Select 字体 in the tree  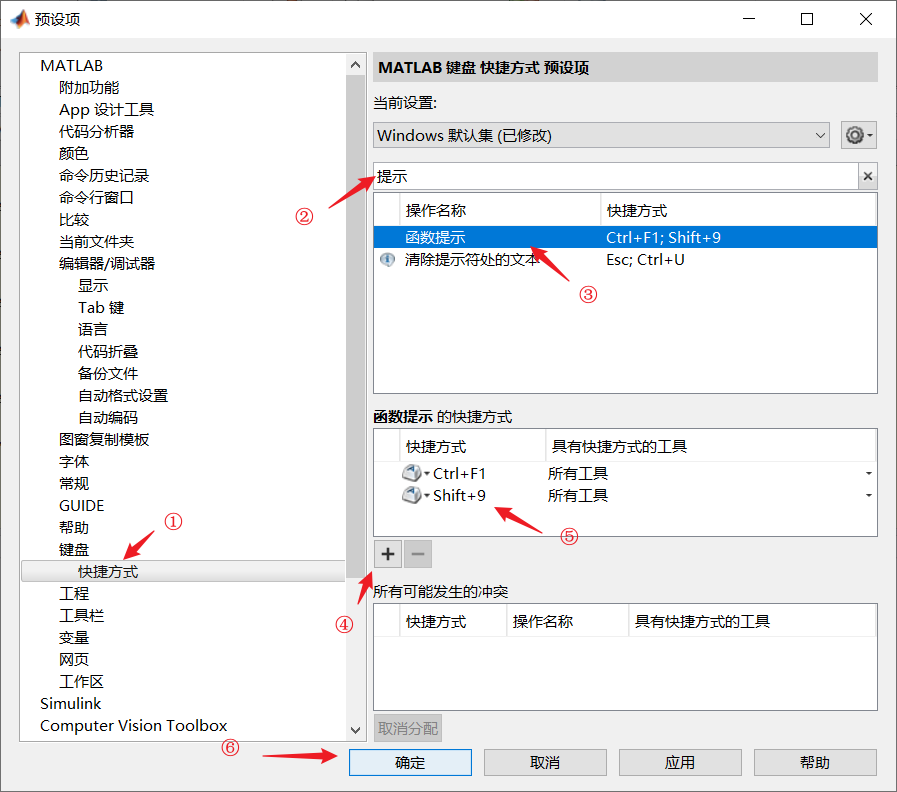[74, 462]
